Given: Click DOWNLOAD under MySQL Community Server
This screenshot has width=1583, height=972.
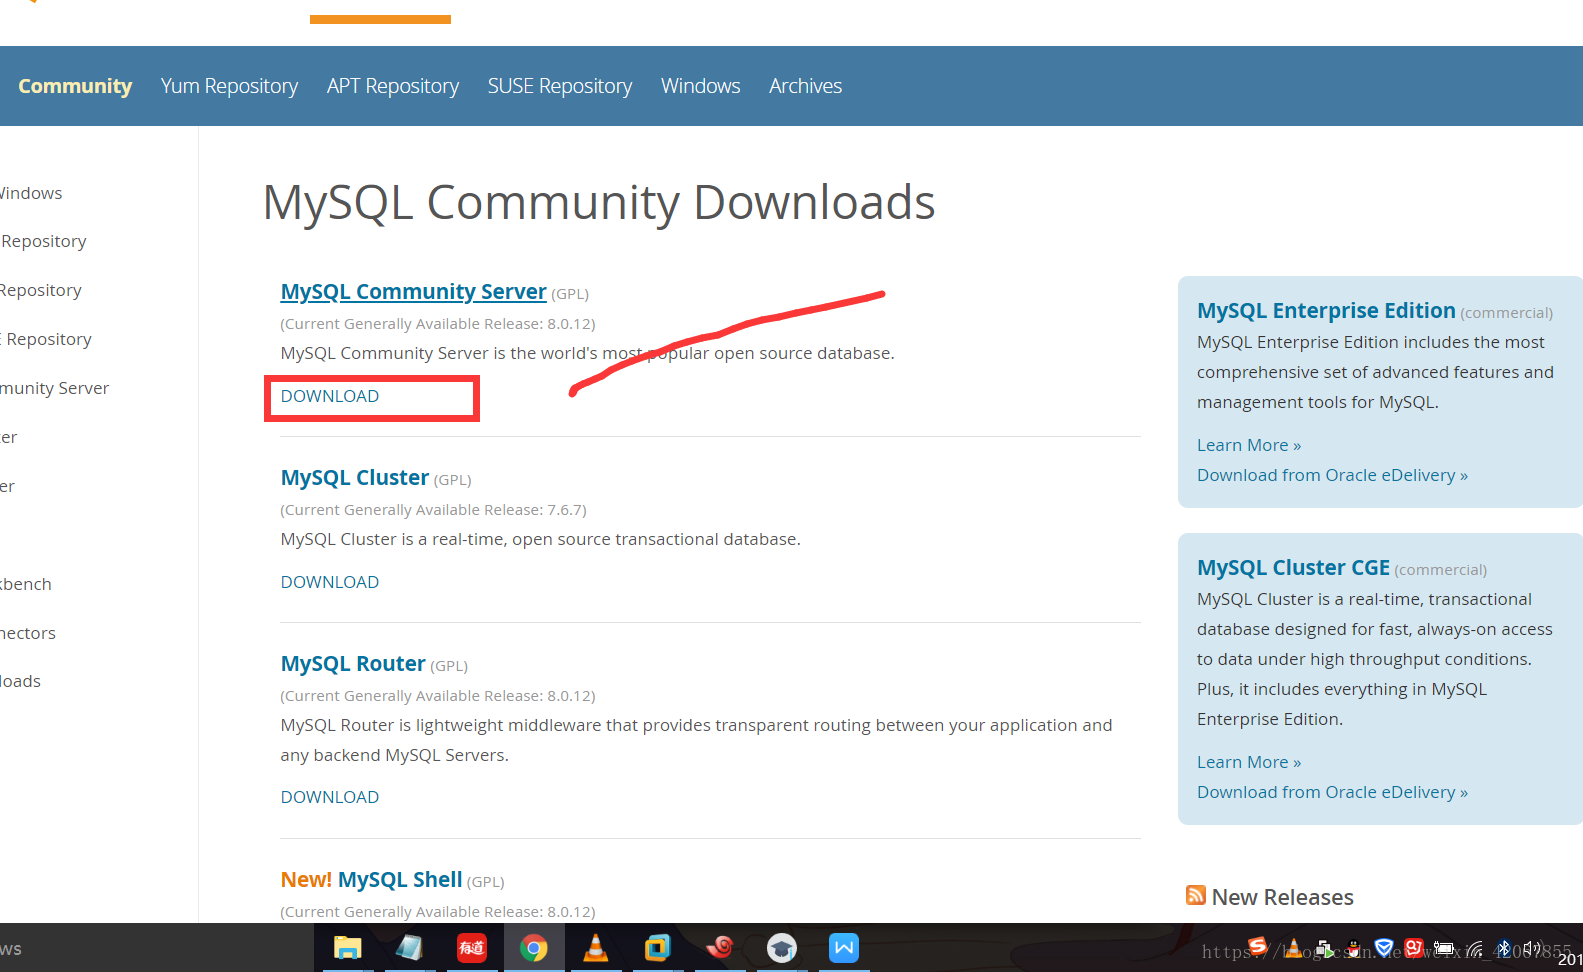Looking at the screenshot, I should coord(330,396).
